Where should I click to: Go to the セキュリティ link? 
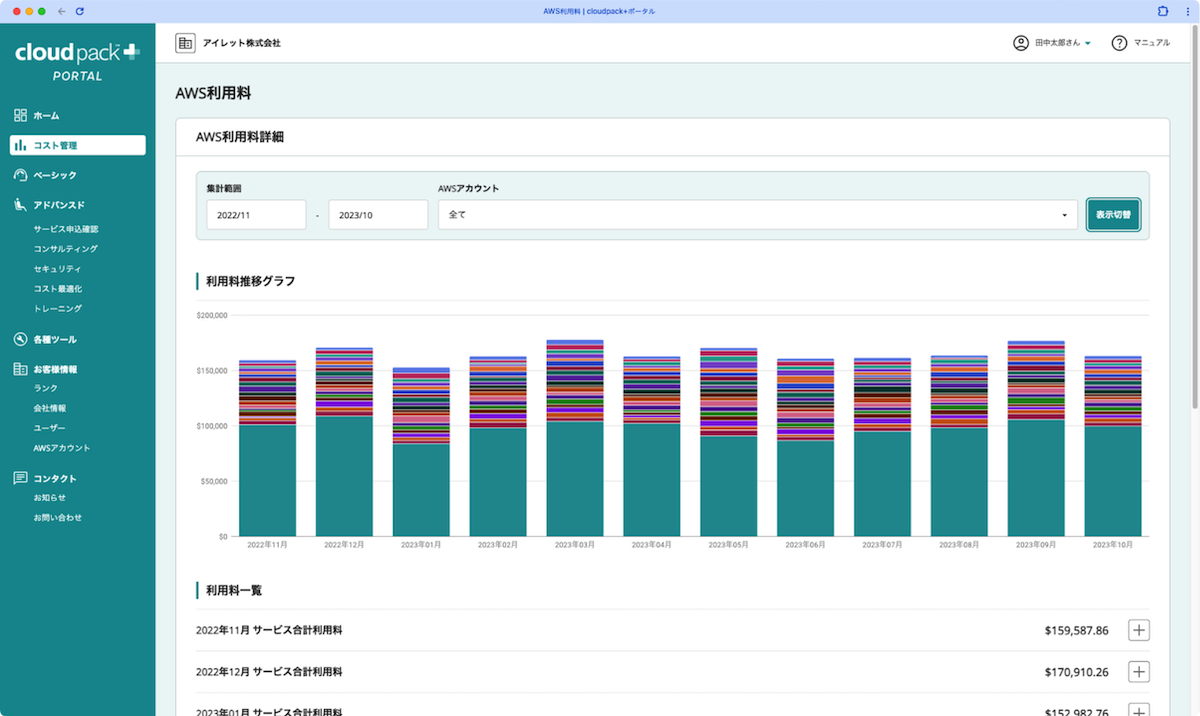coord(58,269)
